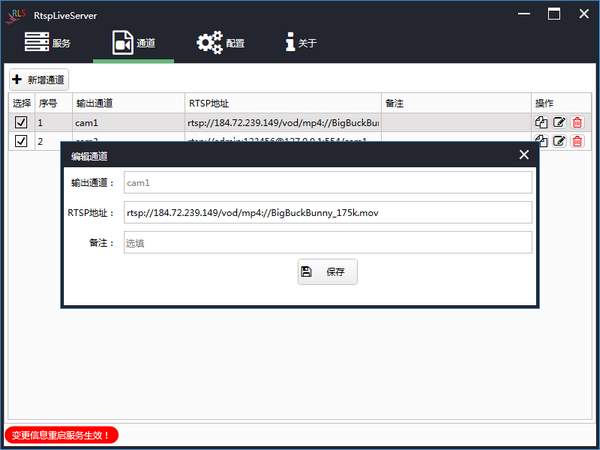Click the 新增通道 add channel button

point(39,80)
